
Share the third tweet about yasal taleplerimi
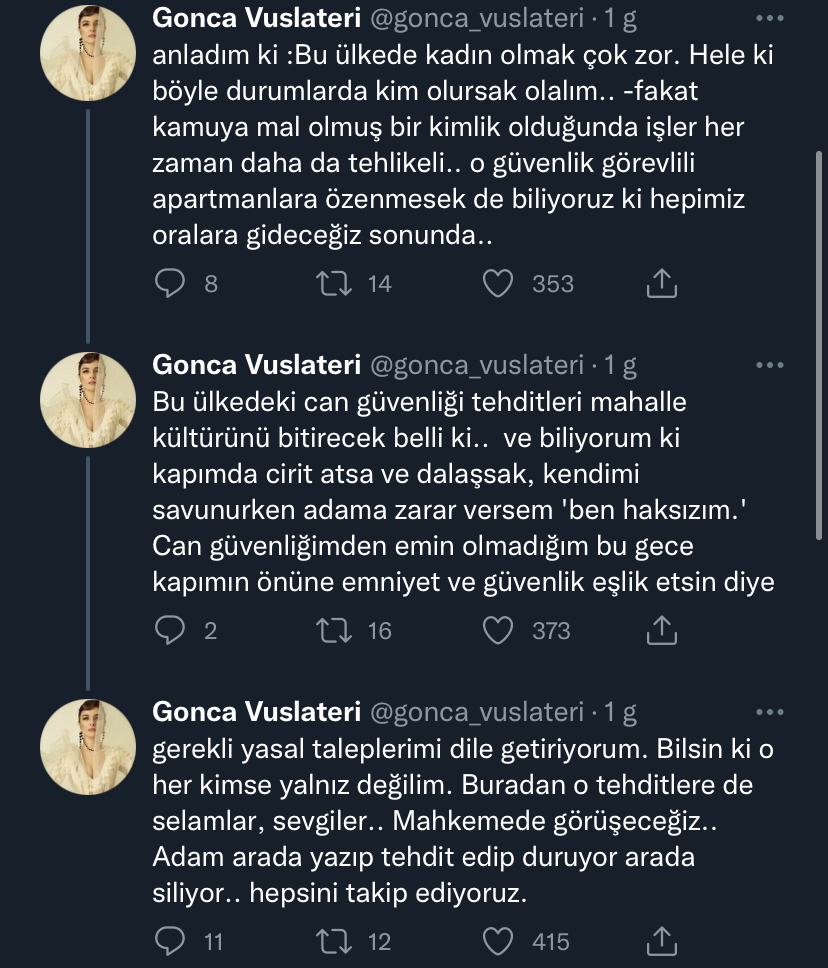coord(662,941)
